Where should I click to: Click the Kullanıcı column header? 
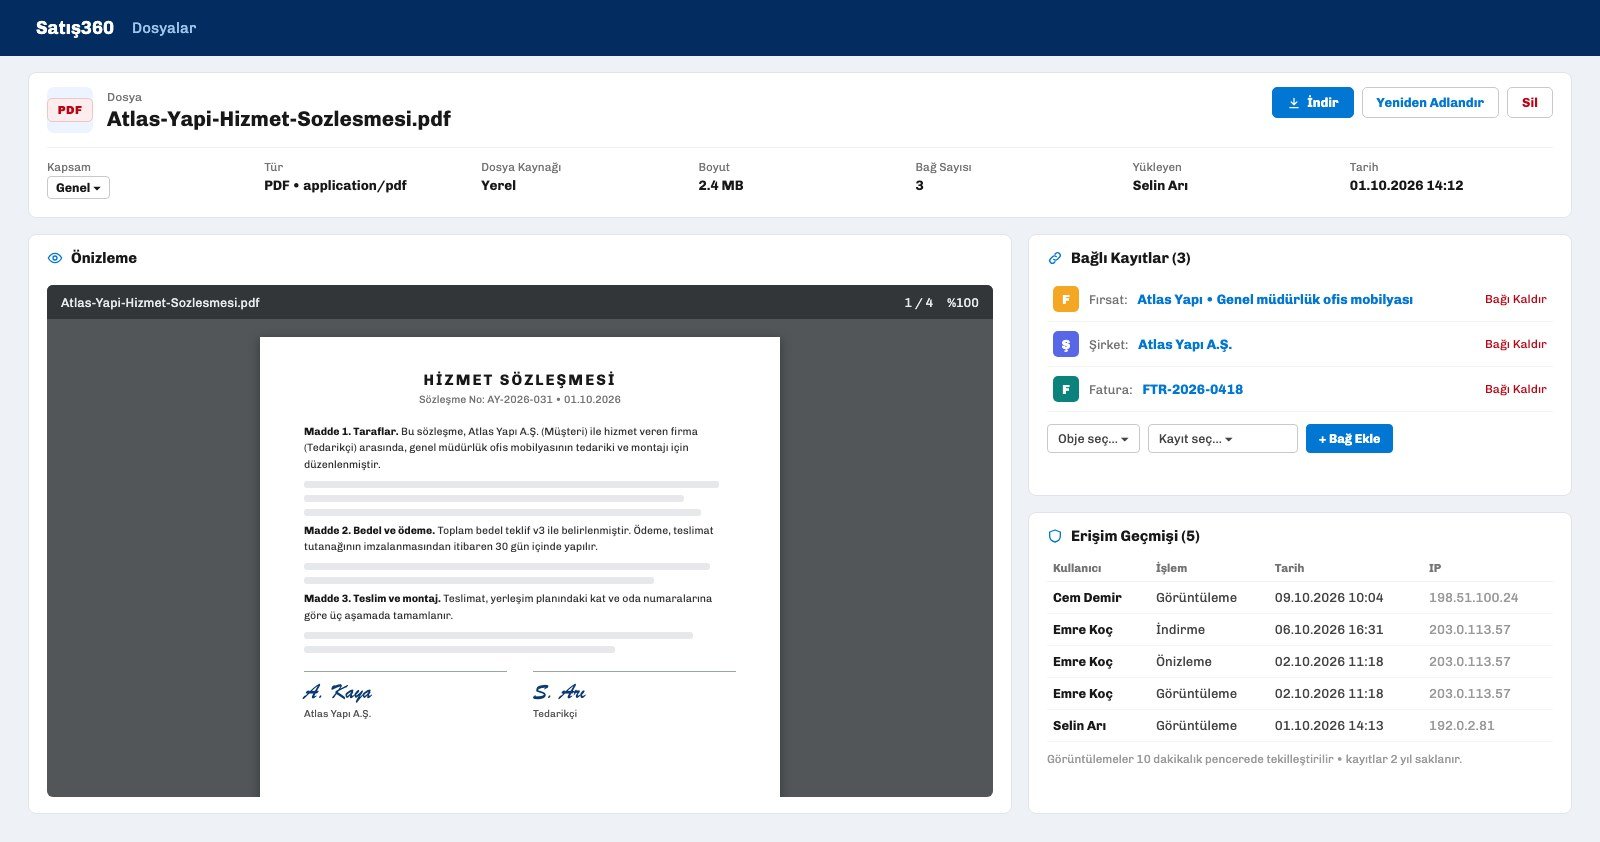tap(1077, 568)
